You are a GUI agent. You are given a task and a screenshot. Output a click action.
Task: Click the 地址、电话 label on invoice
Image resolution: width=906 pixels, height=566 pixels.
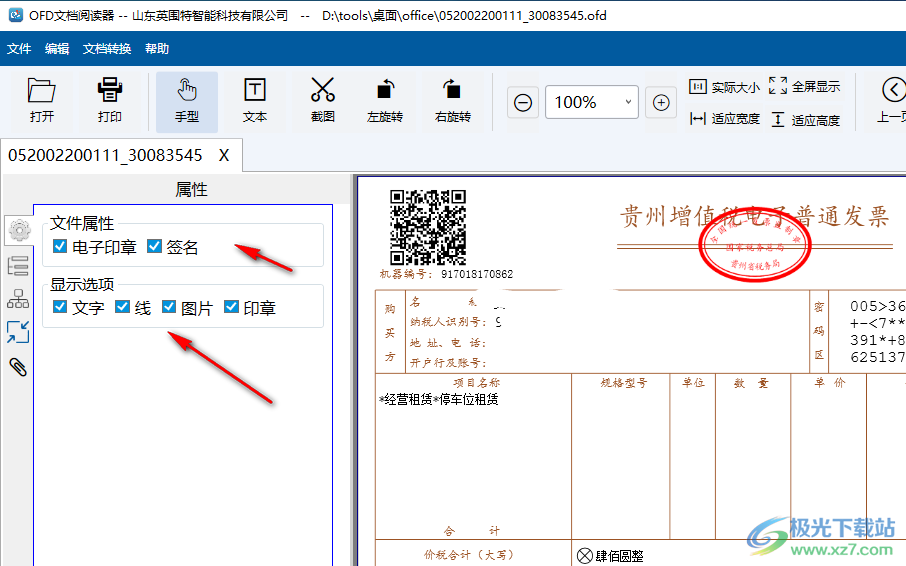tap(448, 342)
